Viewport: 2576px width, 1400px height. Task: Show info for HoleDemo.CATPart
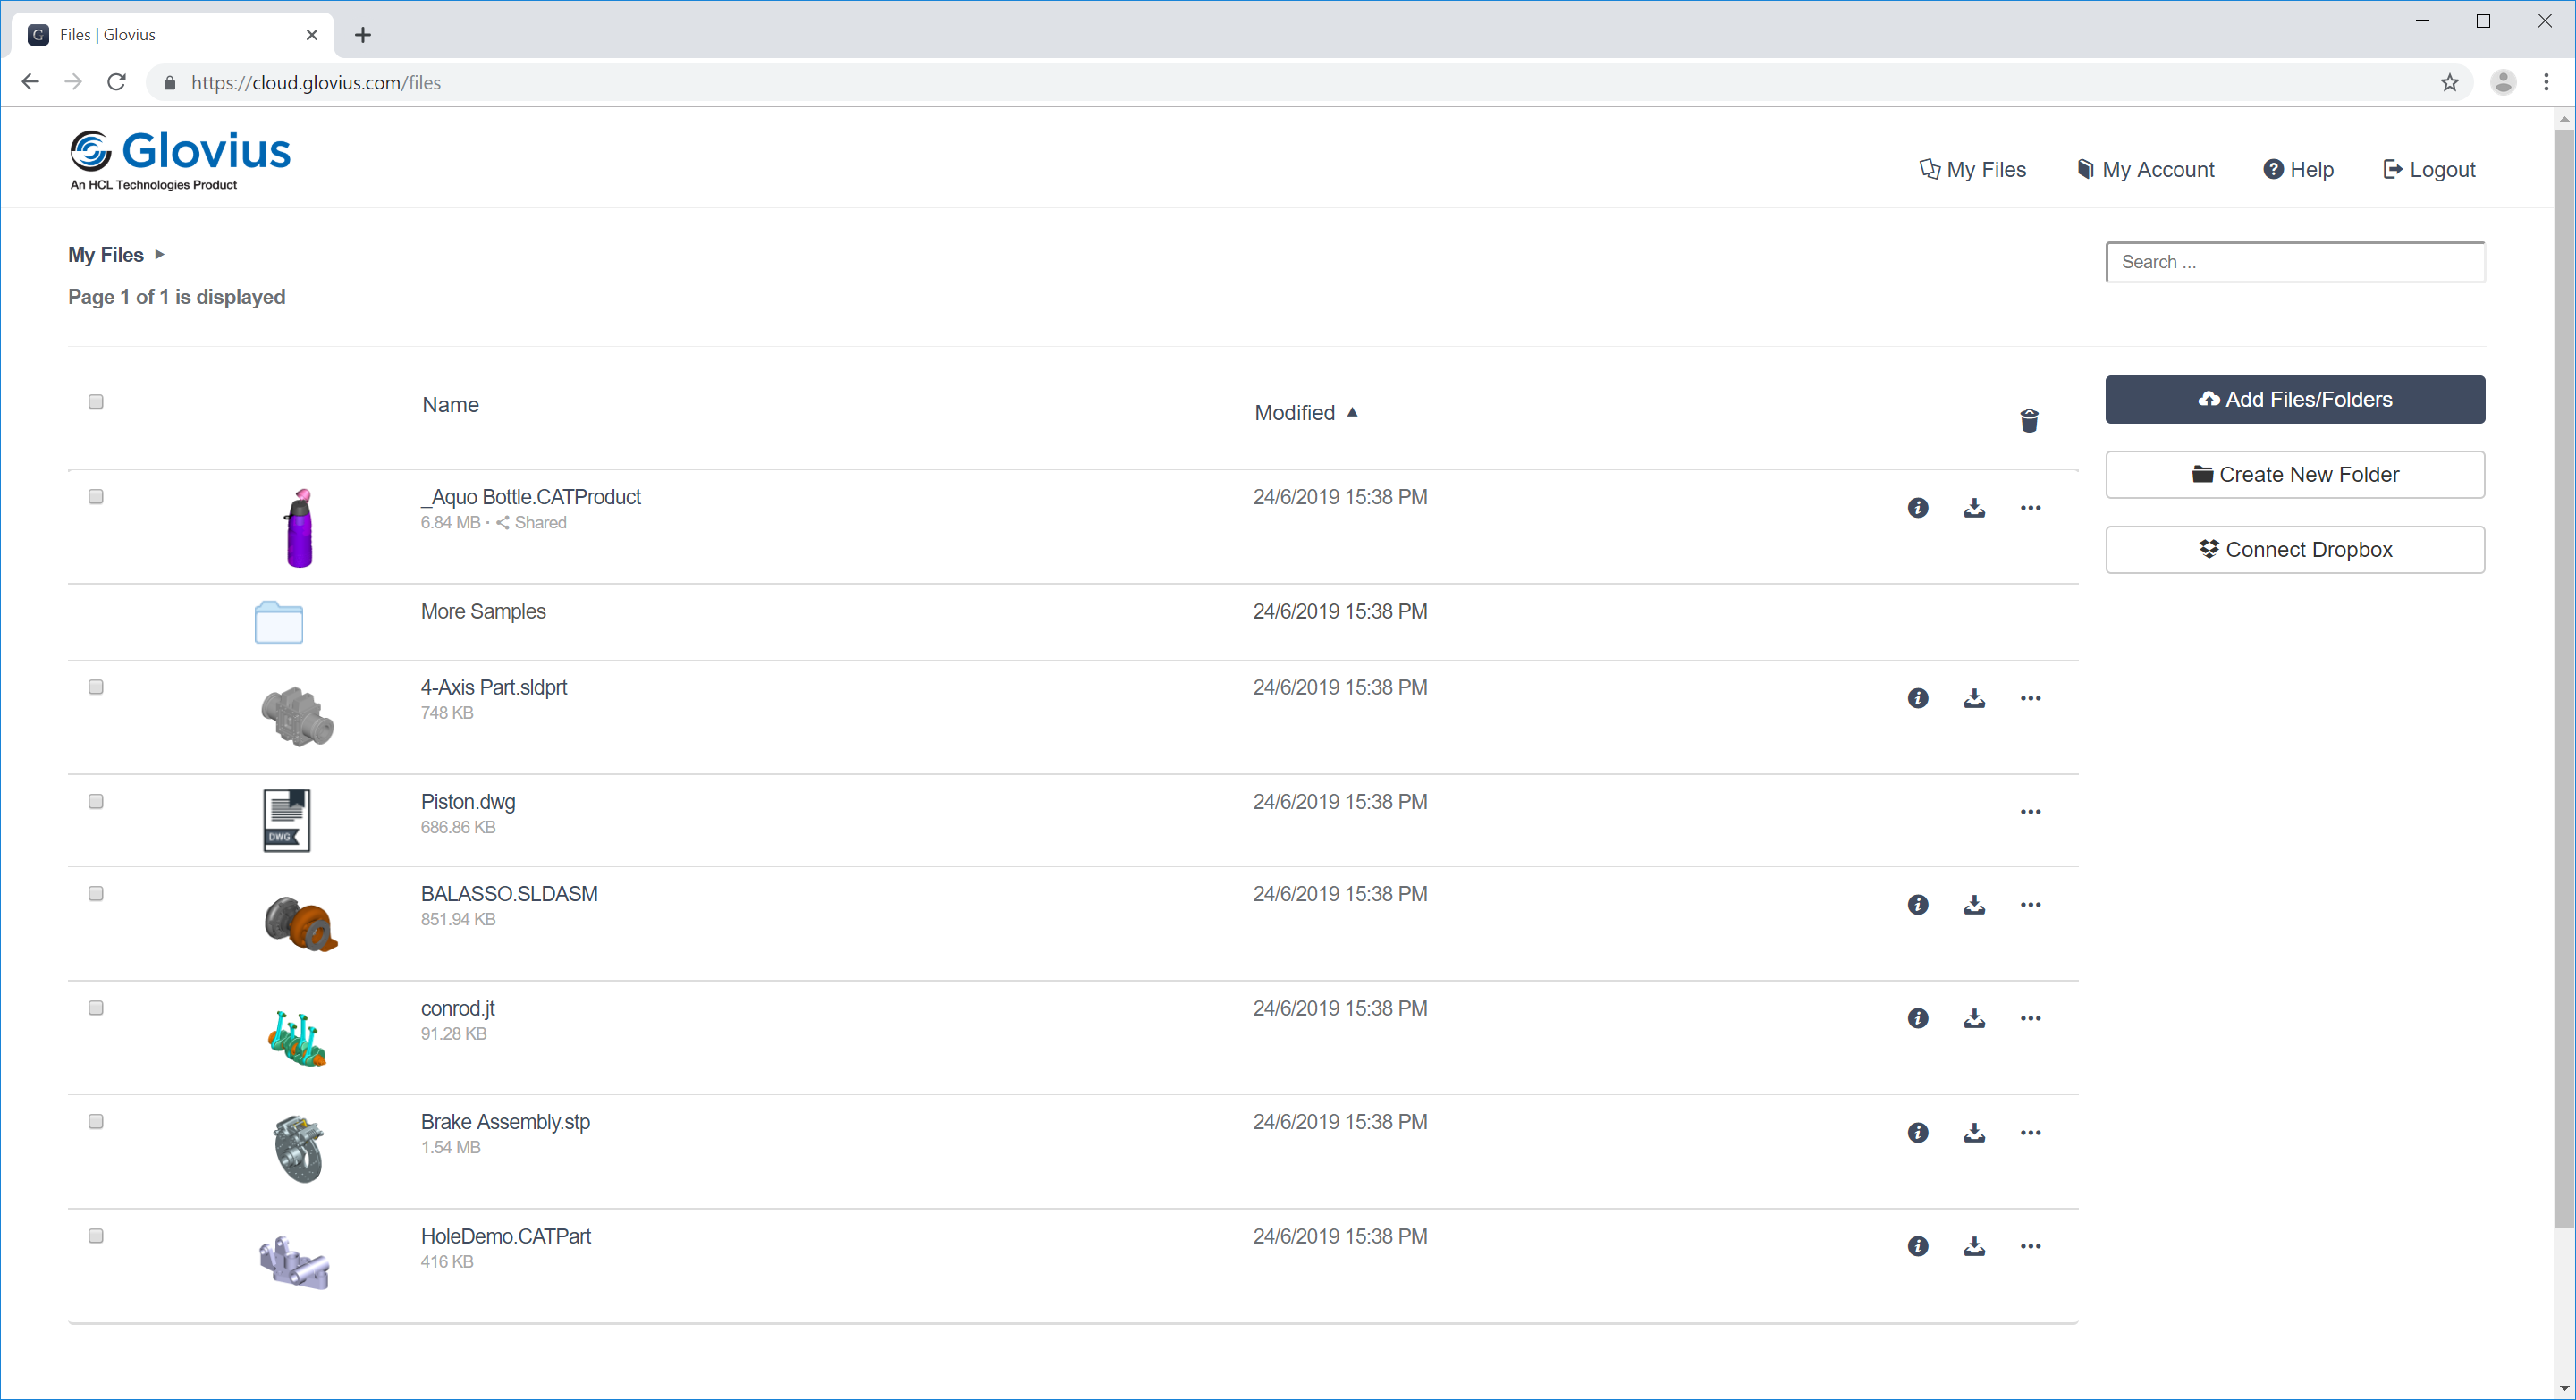[x=1917, y=1246]
